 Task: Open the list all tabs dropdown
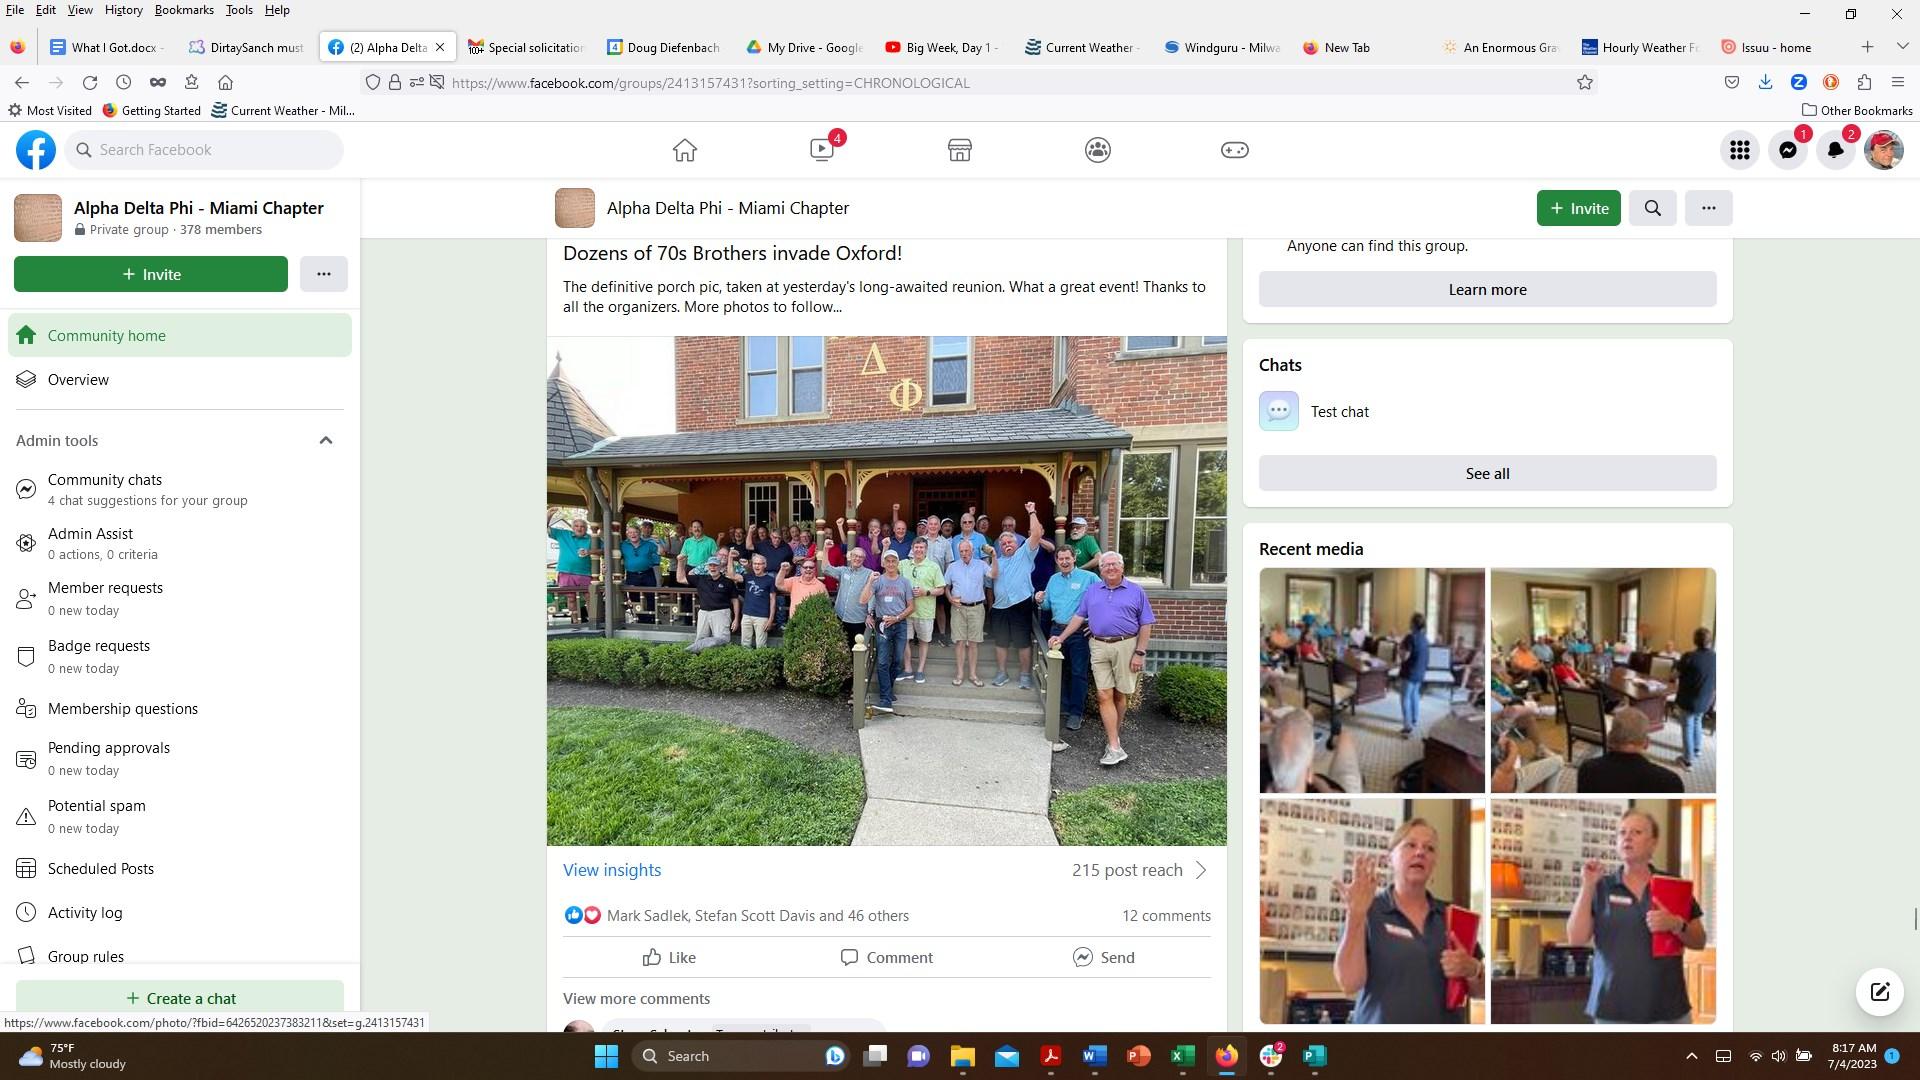click(1902, 47)
